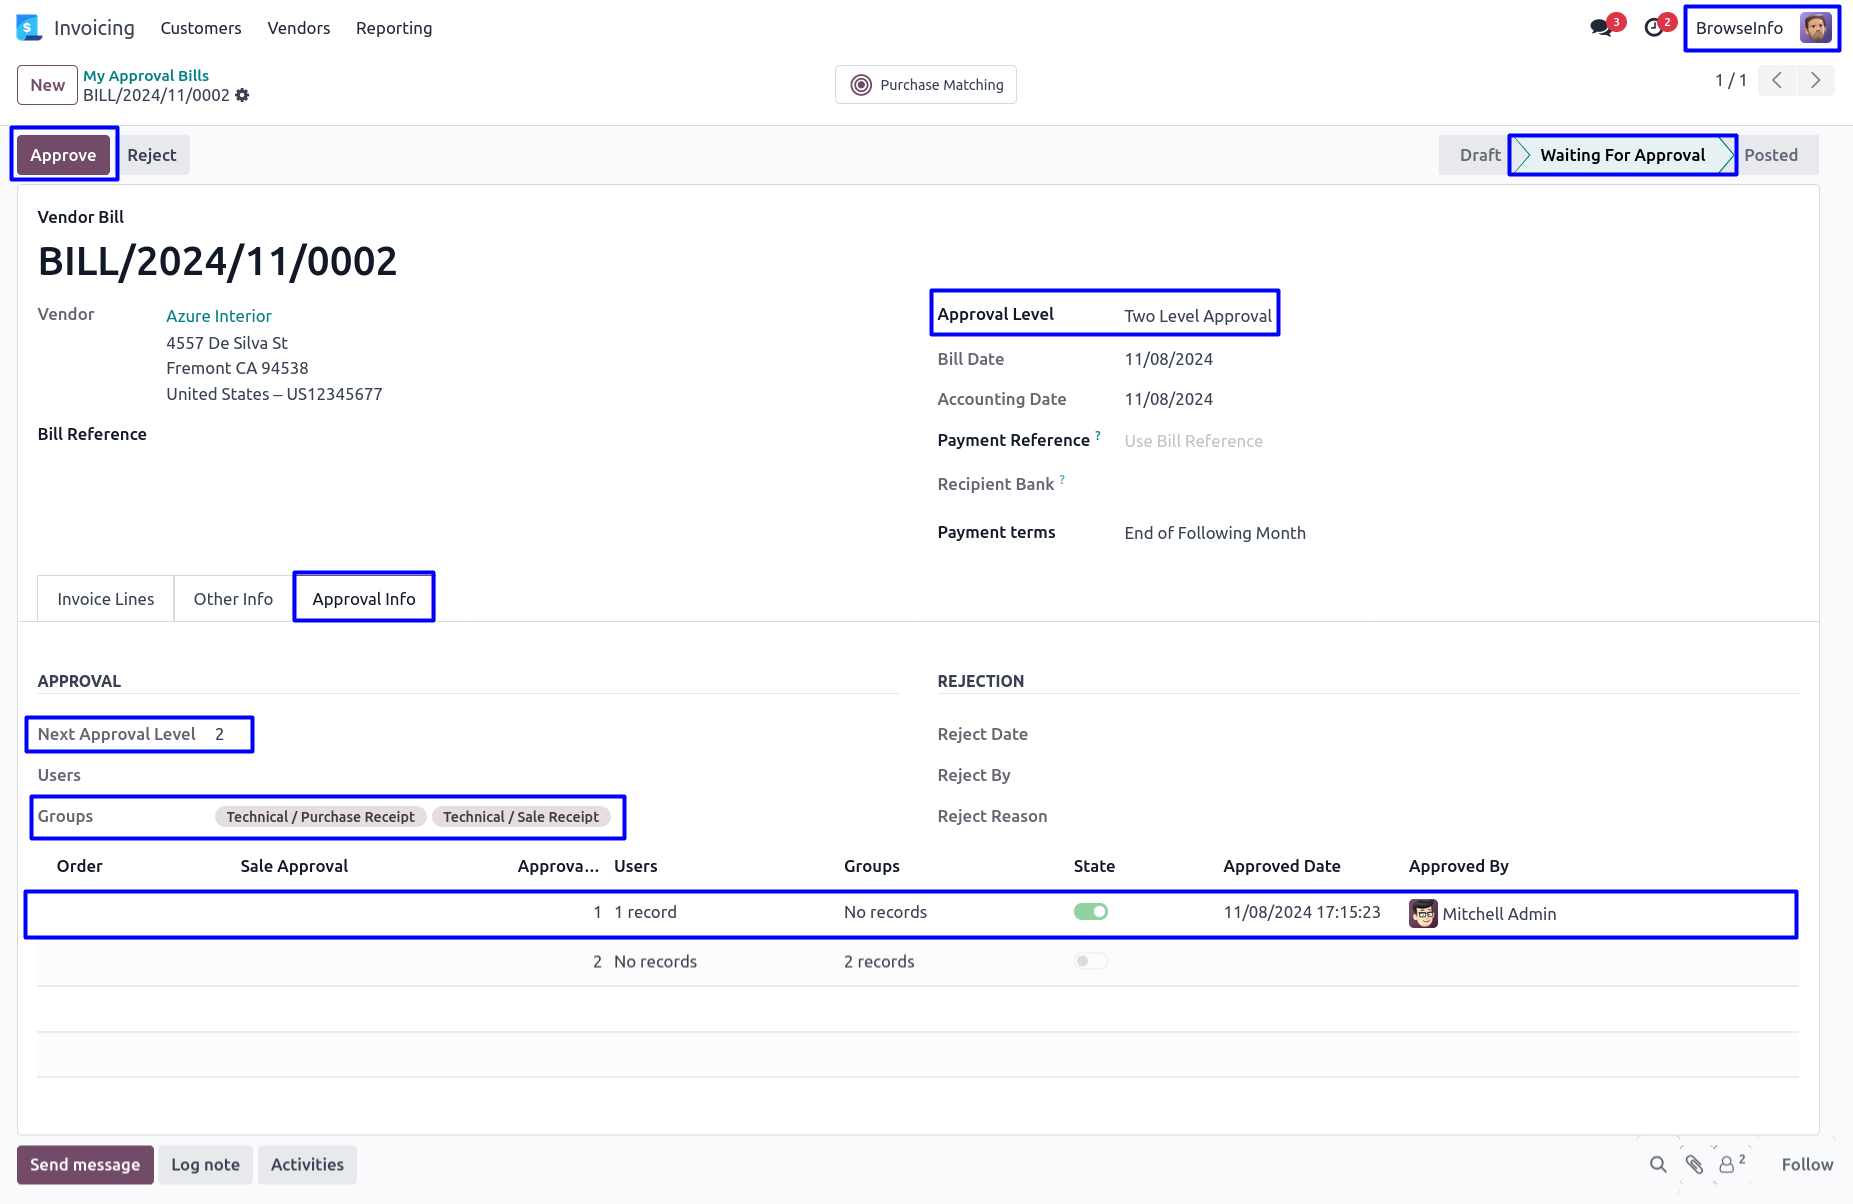Image resolution: width=1853 pixels, height=1204 pixels.
Task: Open the activities clock icon
Action: pyautogui.click(x=1654, y=28)
